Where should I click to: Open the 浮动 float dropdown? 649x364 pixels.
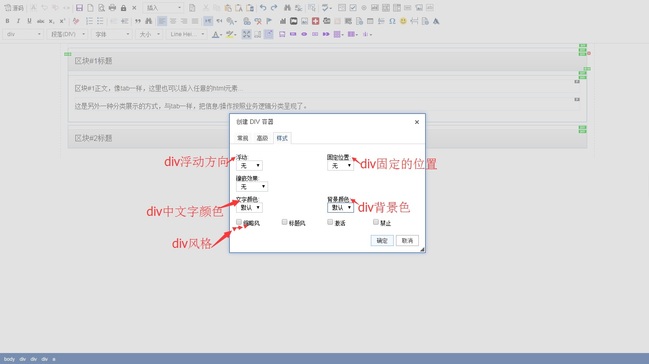click(x=249, y=166)
